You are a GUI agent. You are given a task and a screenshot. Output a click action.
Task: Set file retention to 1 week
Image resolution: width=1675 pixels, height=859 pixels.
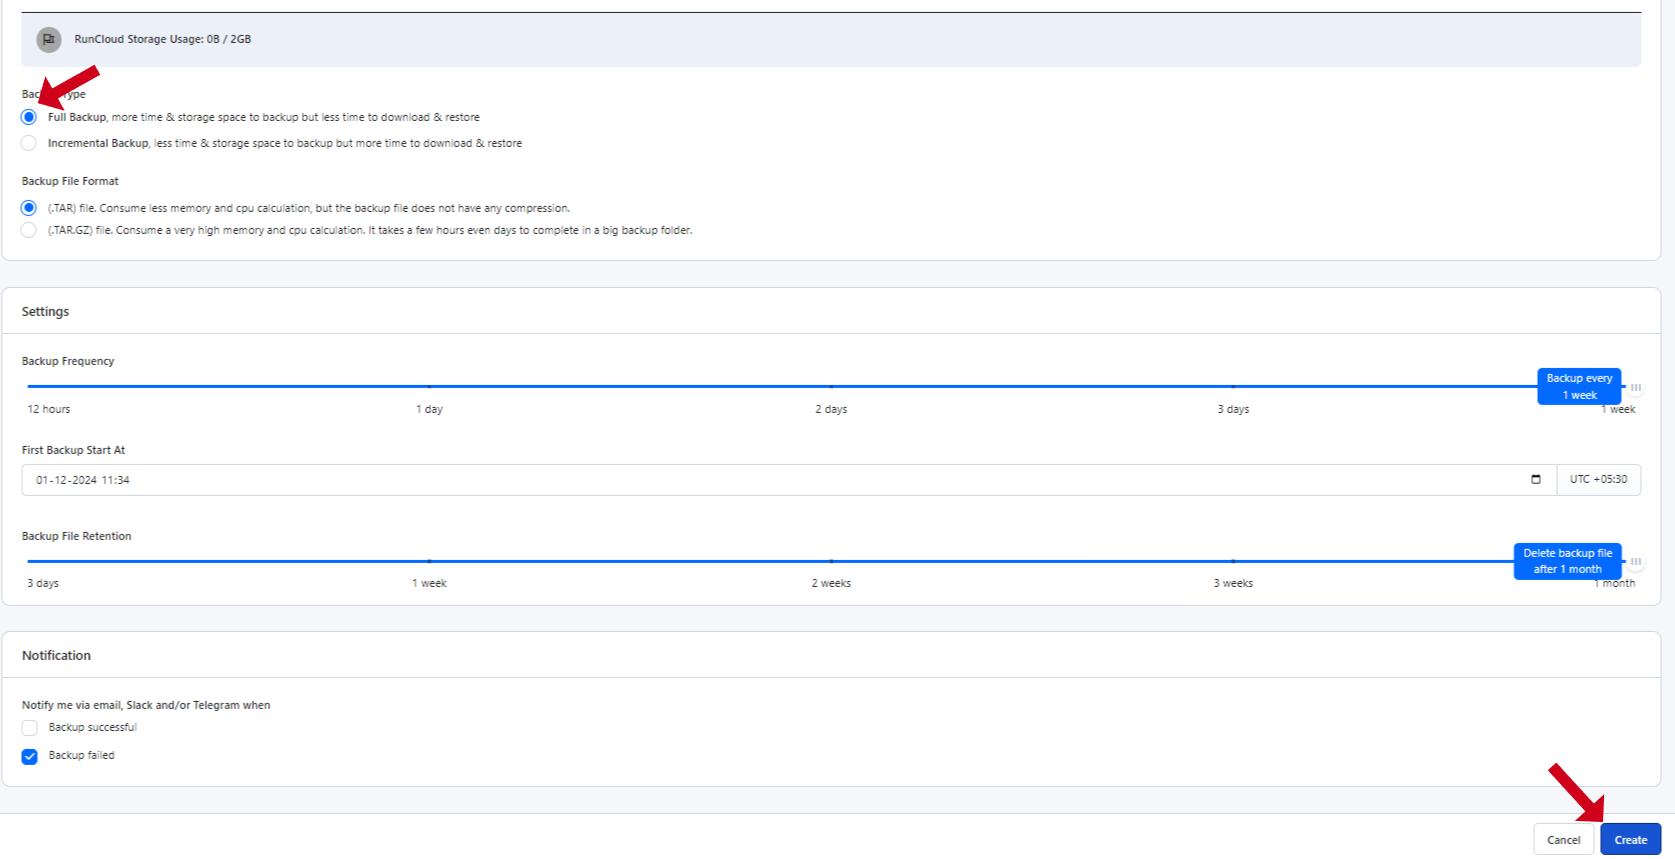430,562
